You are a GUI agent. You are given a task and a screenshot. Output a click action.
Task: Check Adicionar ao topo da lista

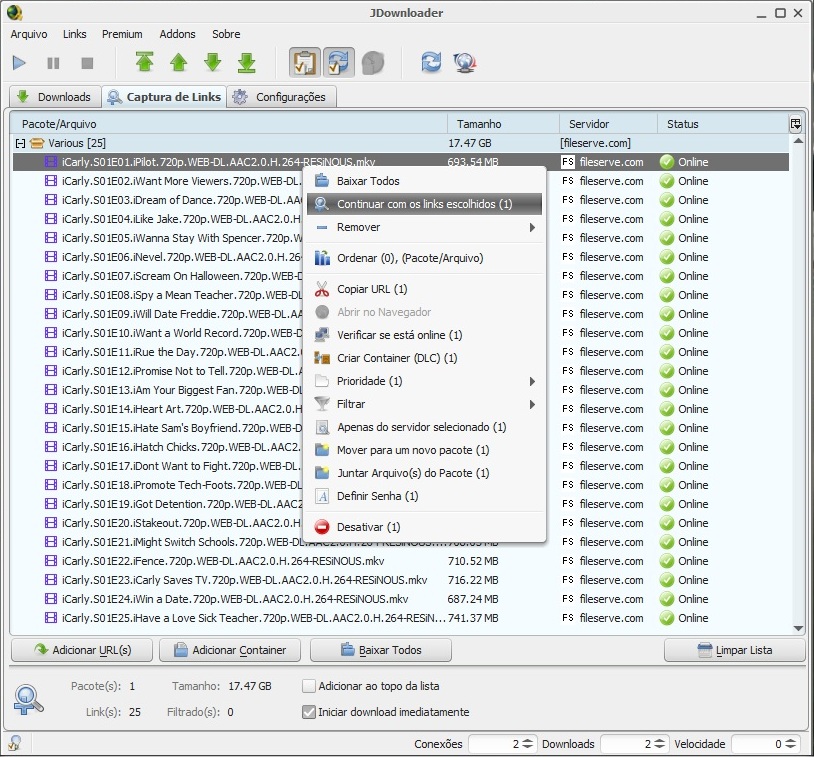point(309,686)
